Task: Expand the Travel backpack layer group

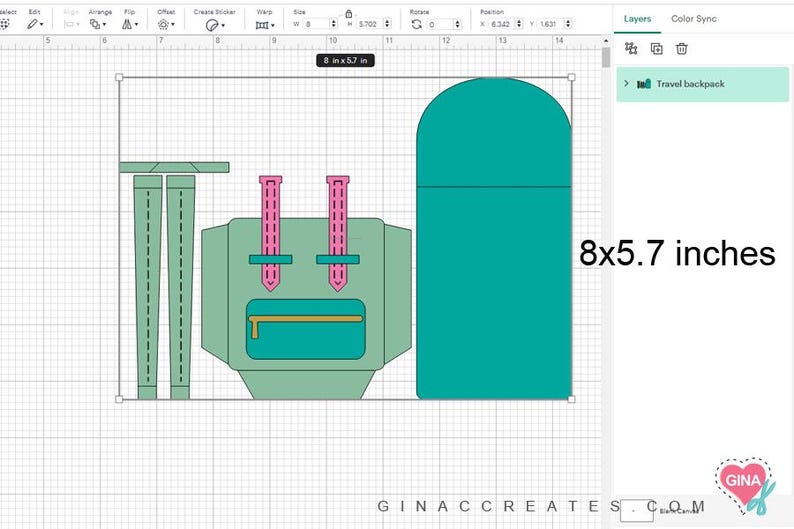Action: click(626, 84)
